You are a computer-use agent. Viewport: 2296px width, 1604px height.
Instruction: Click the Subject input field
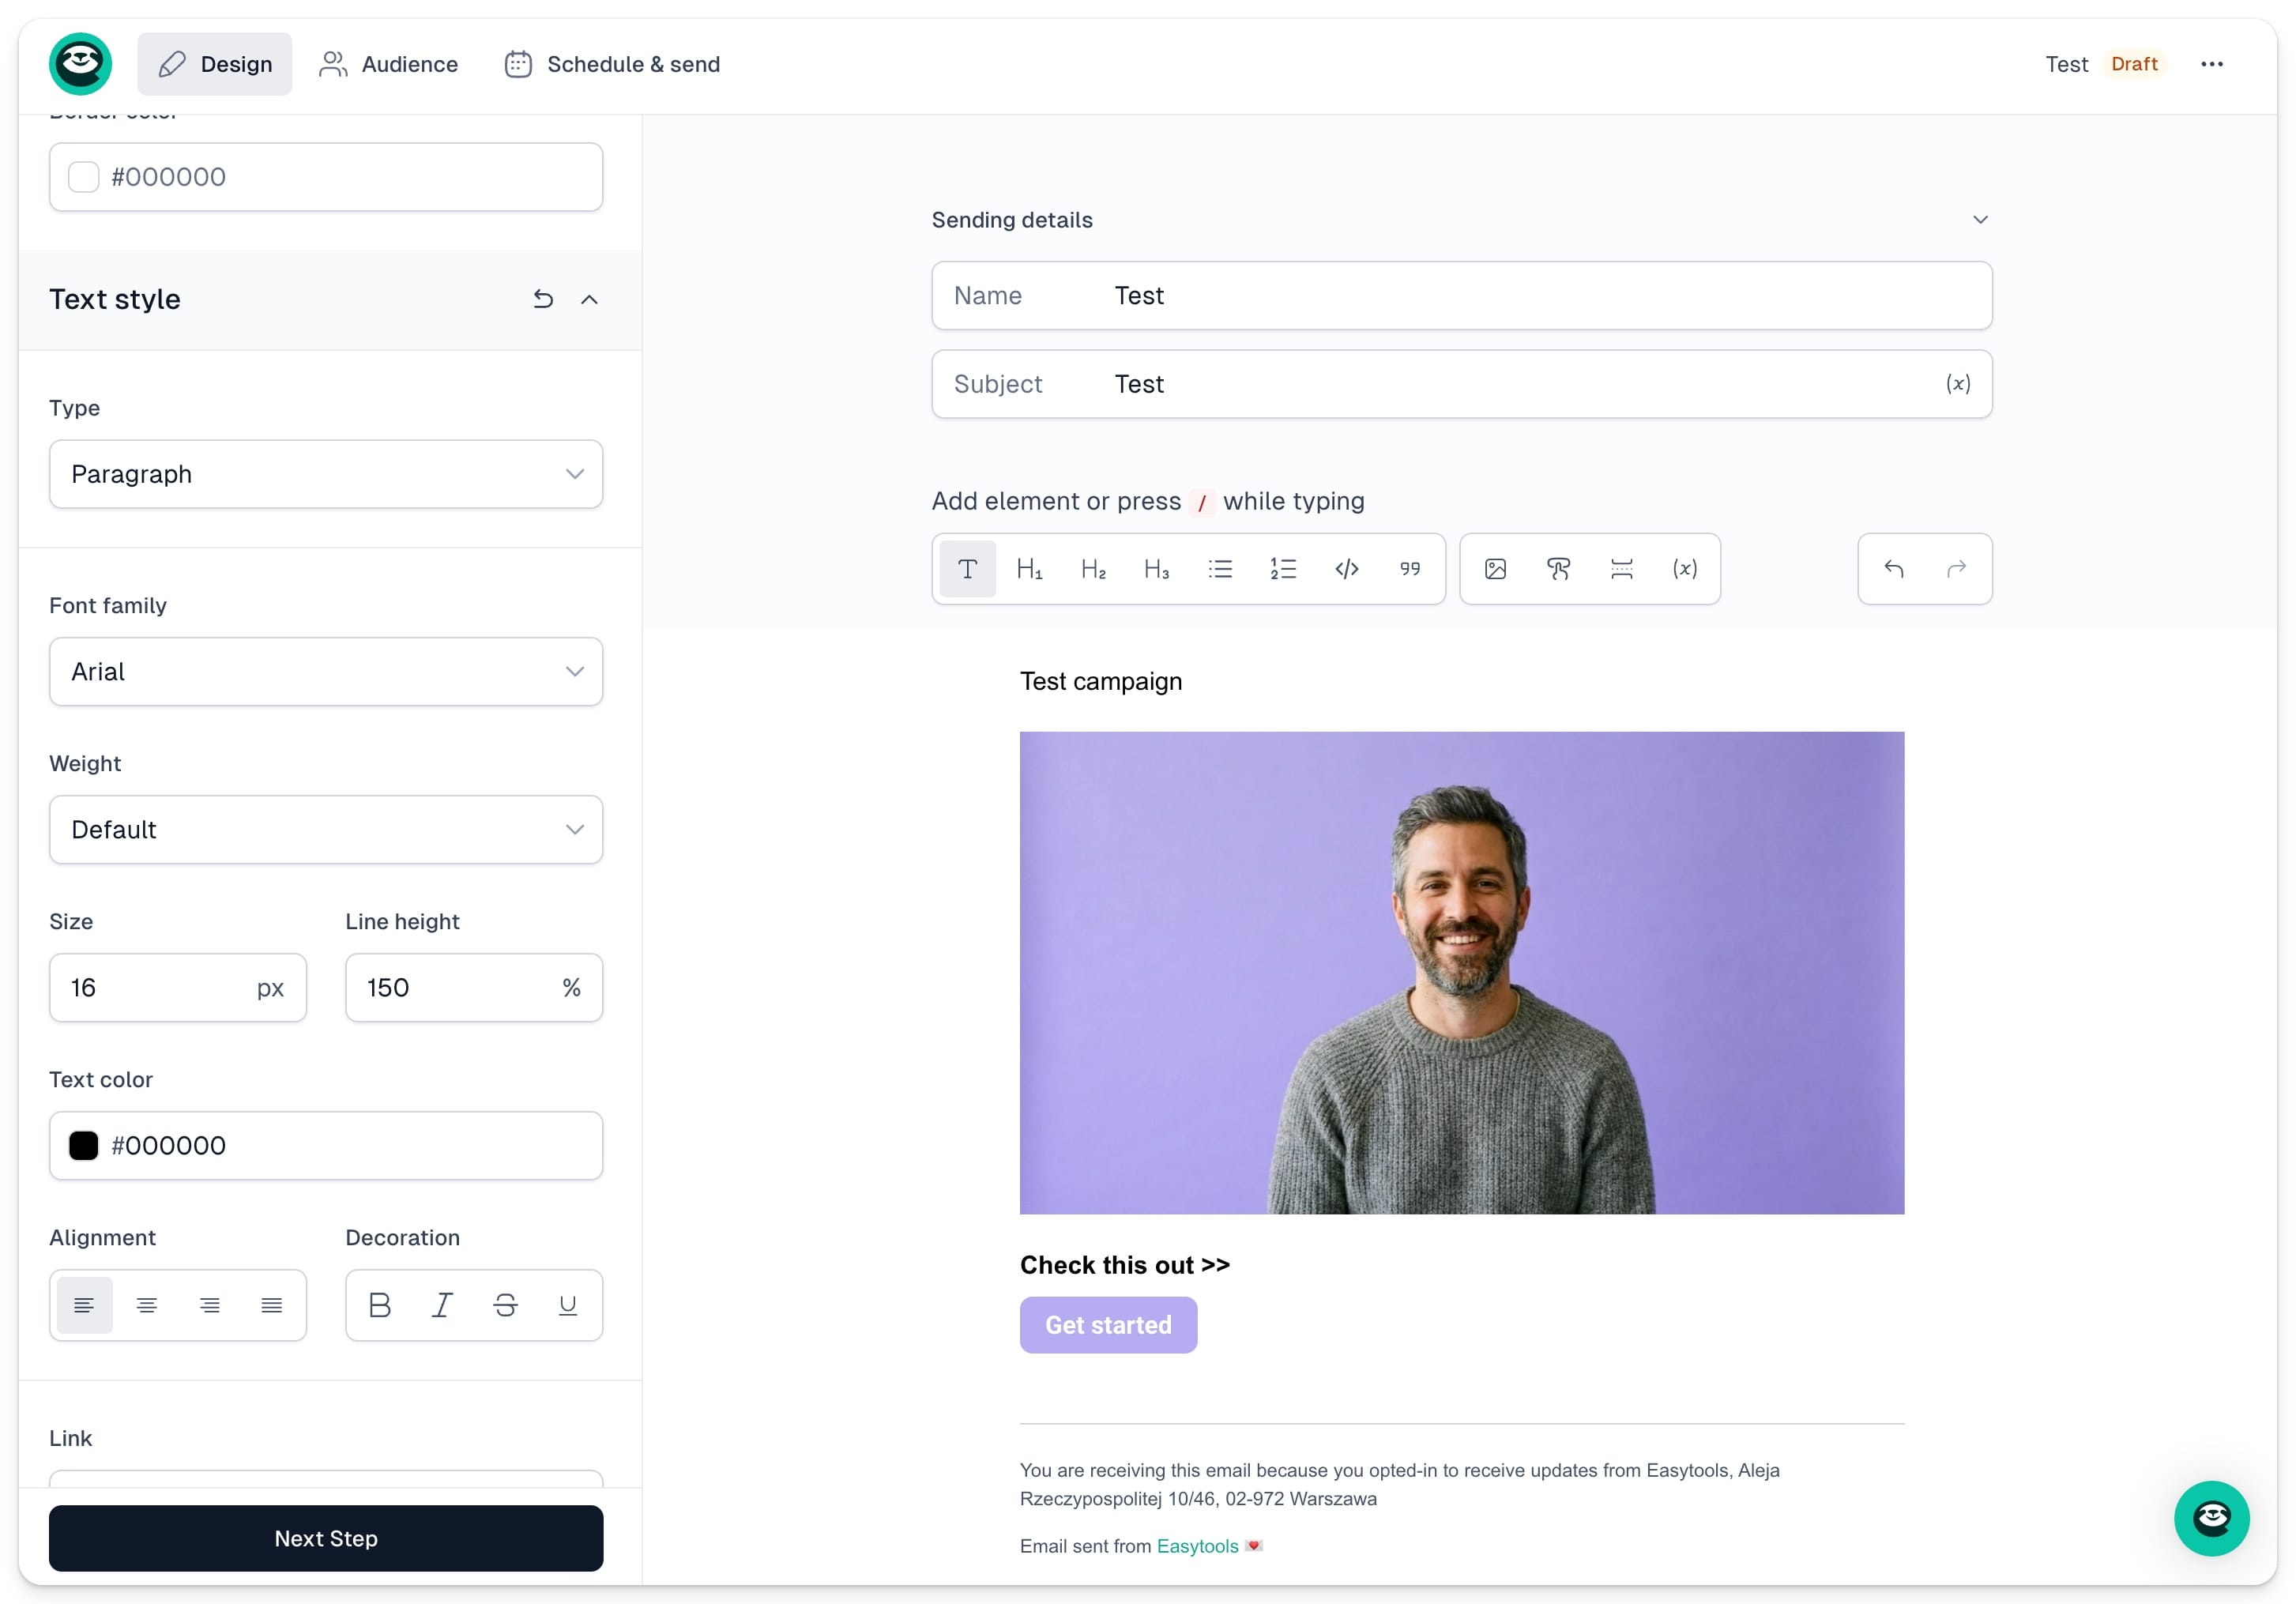point(1500,384)
